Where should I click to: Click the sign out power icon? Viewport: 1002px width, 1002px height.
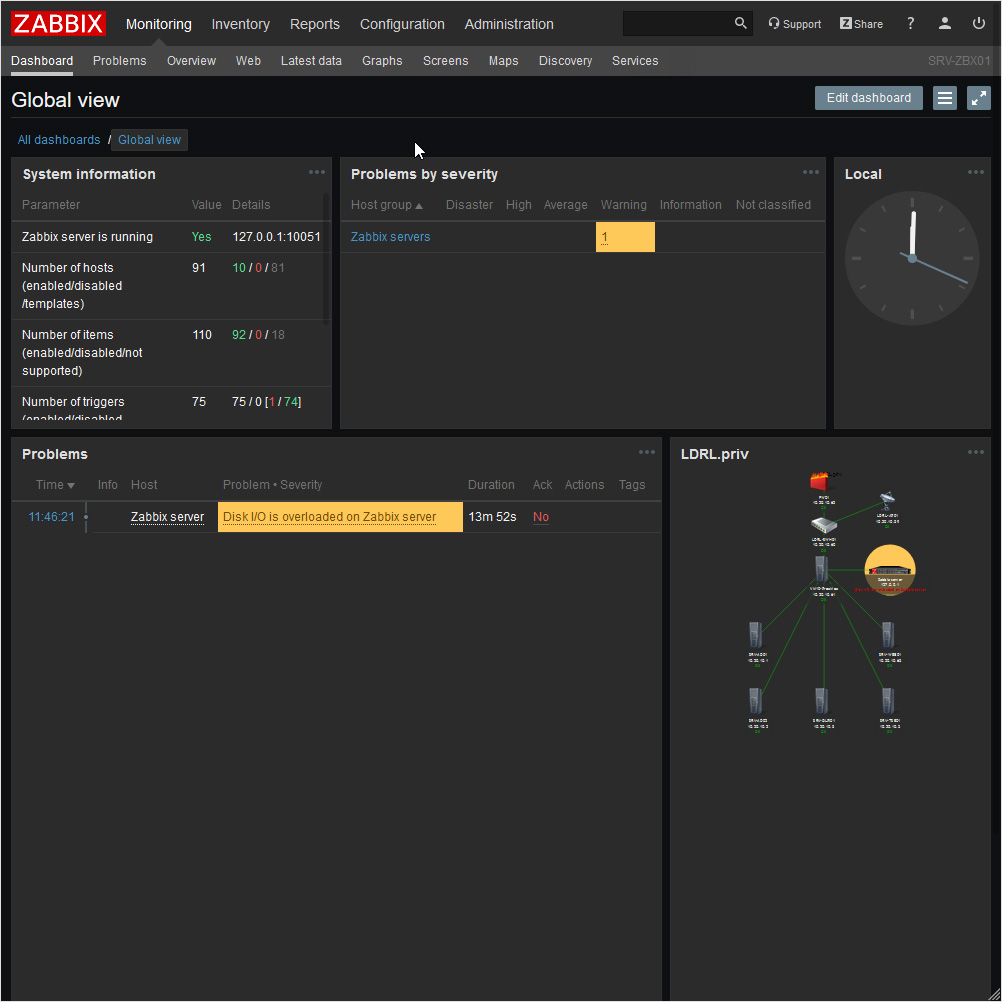pos(978,24)
